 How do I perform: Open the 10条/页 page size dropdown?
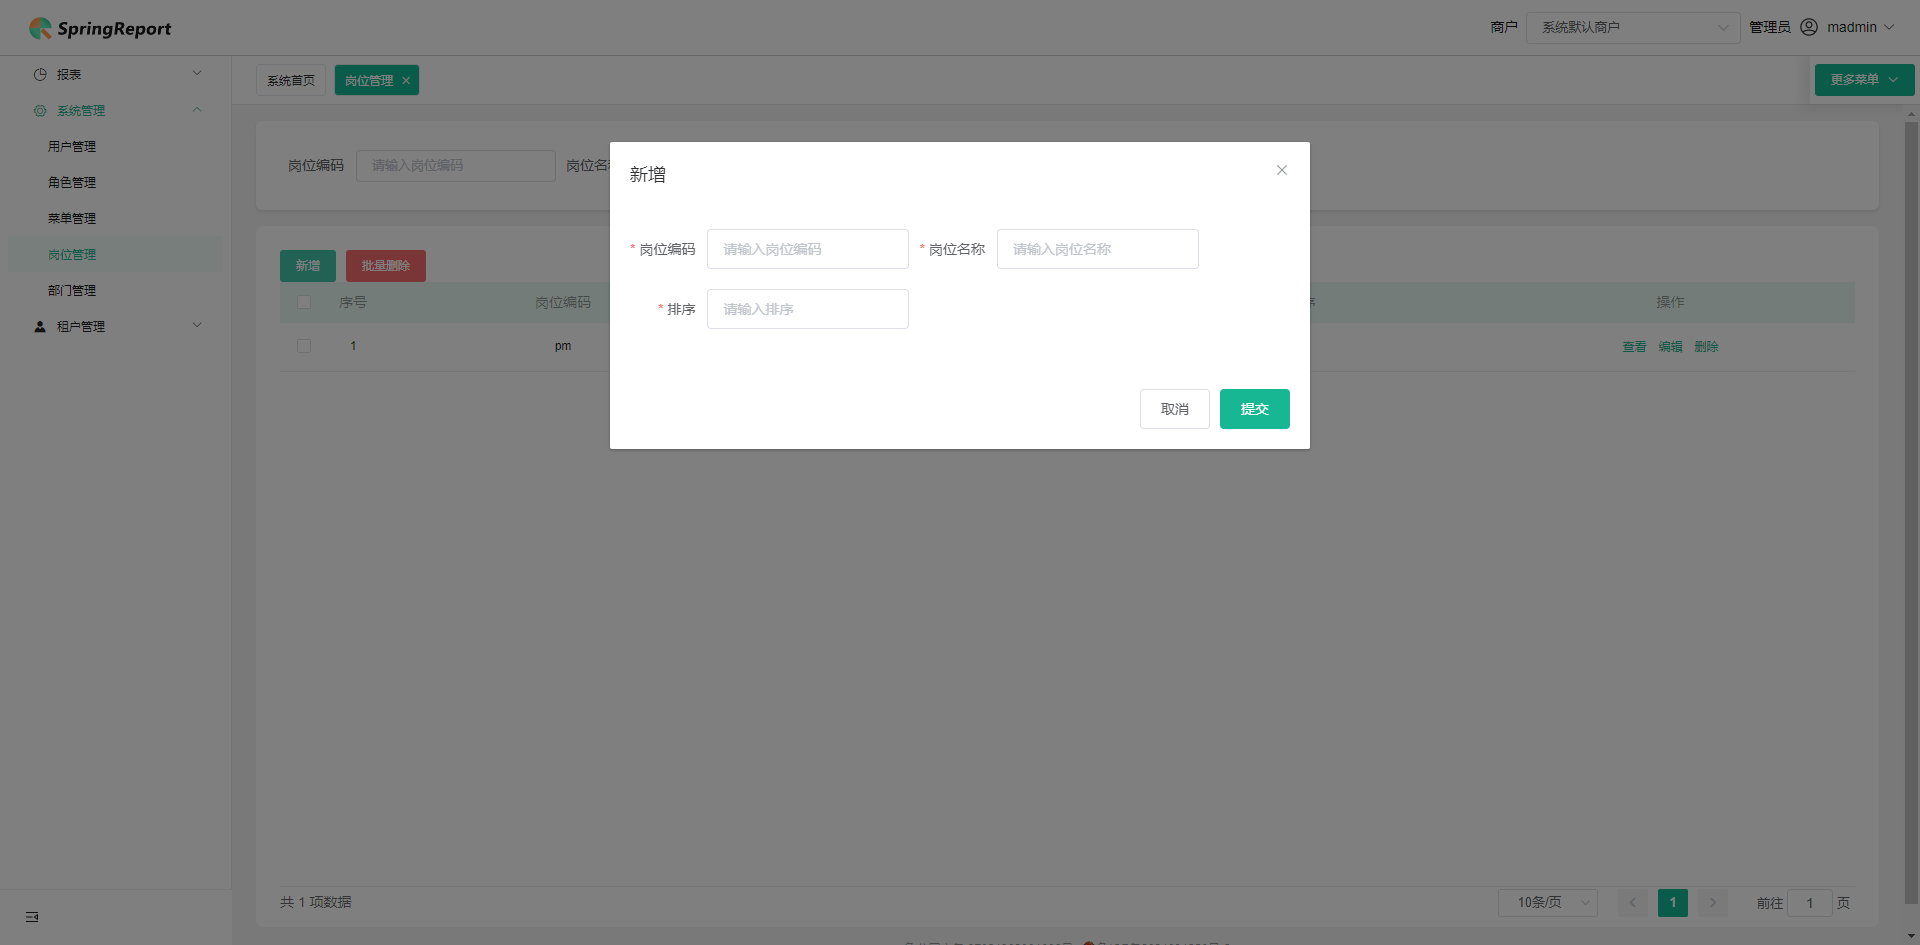tap(1547, 903)
